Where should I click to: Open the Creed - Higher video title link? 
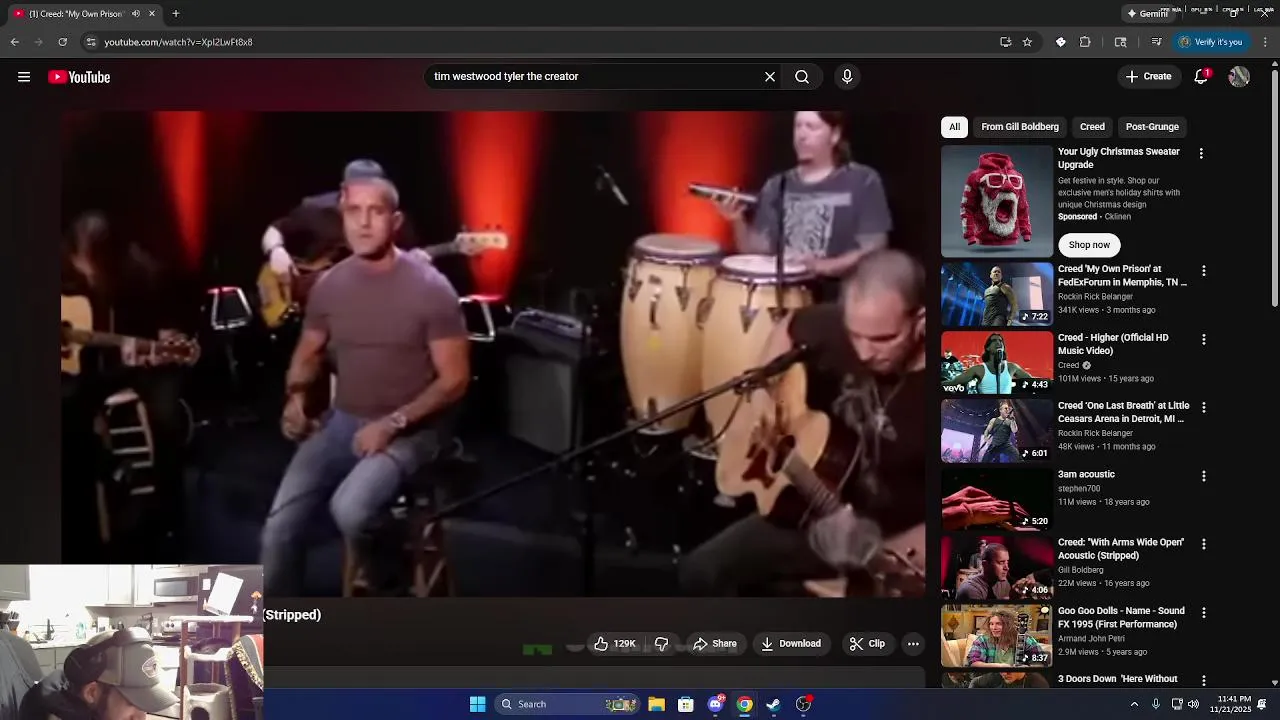point(1113,344)
